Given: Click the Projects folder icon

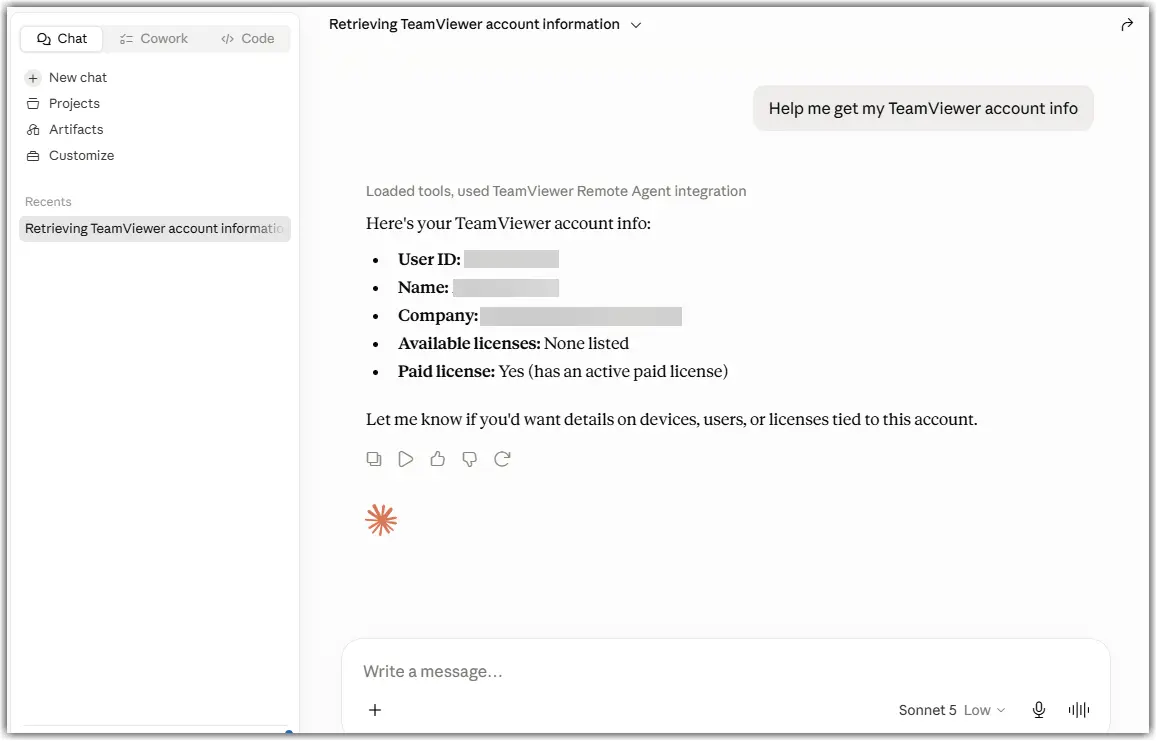Looking at the screenshot, I should click(32, 103).
